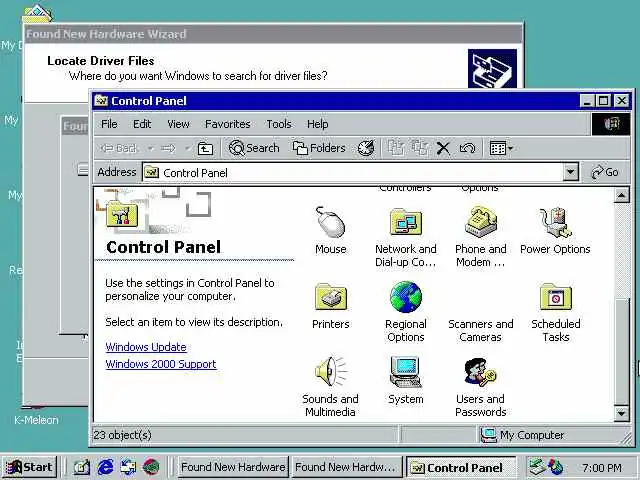Expand the Address bar dropdown
Screen dimensions: 640x480
(x=571, y=172)
